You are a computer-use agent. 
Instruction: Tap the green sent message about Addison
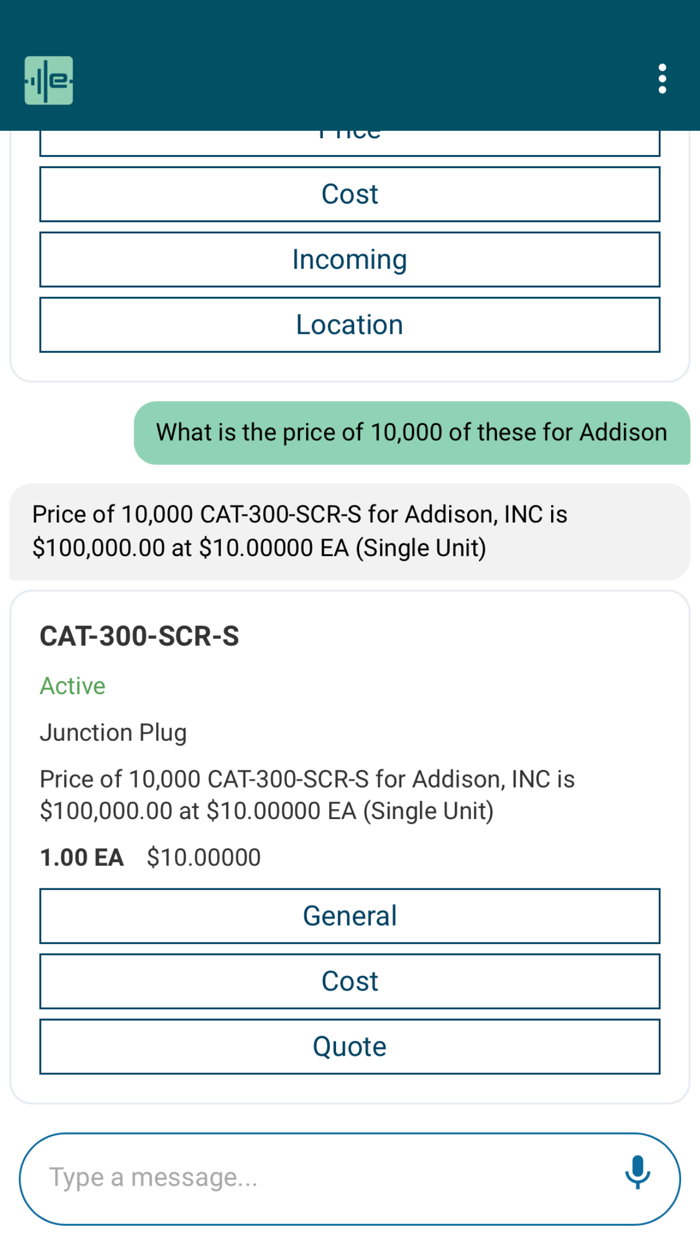(411, 432)
